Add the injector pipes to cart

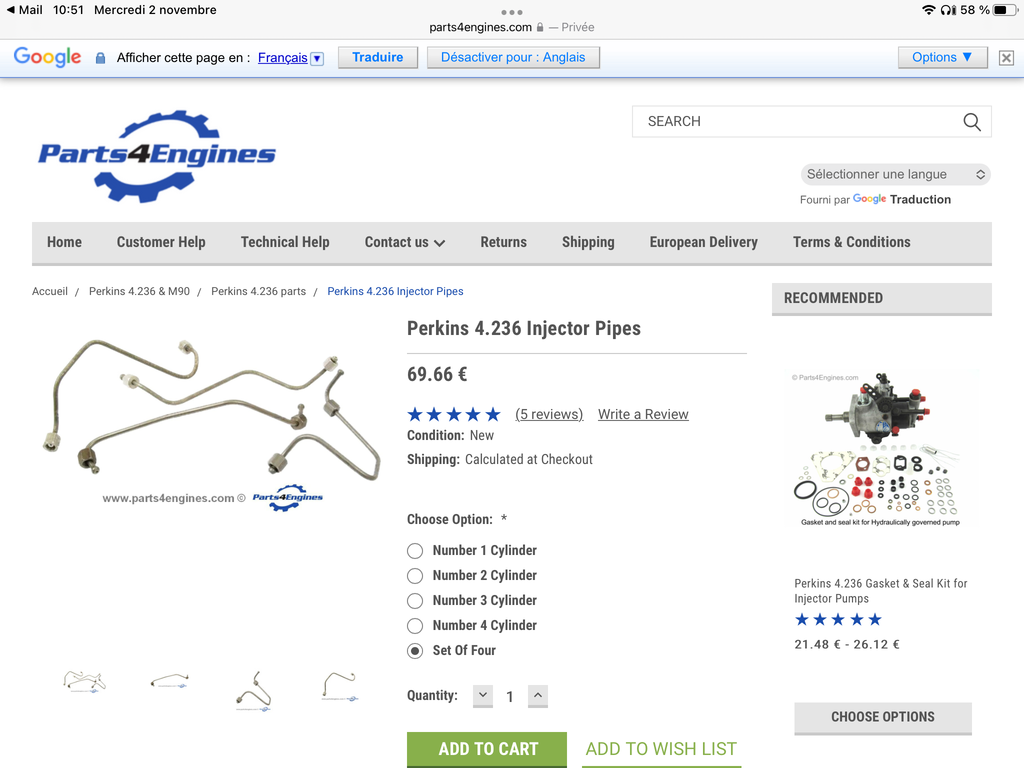[x=487, y=749]
